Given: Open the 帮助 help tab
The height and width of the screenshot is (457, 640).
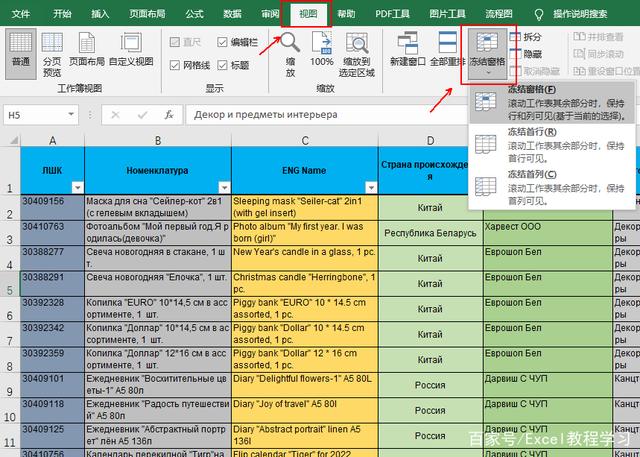Looking at the screenshot, I should (346, 14).
